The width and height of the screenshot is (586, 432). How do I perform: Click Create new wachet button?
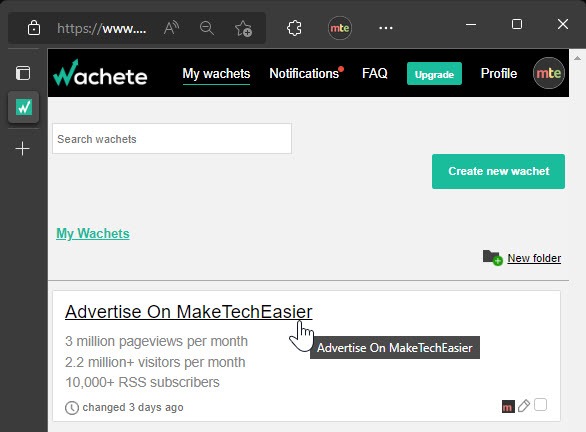[x=498, y=171]
